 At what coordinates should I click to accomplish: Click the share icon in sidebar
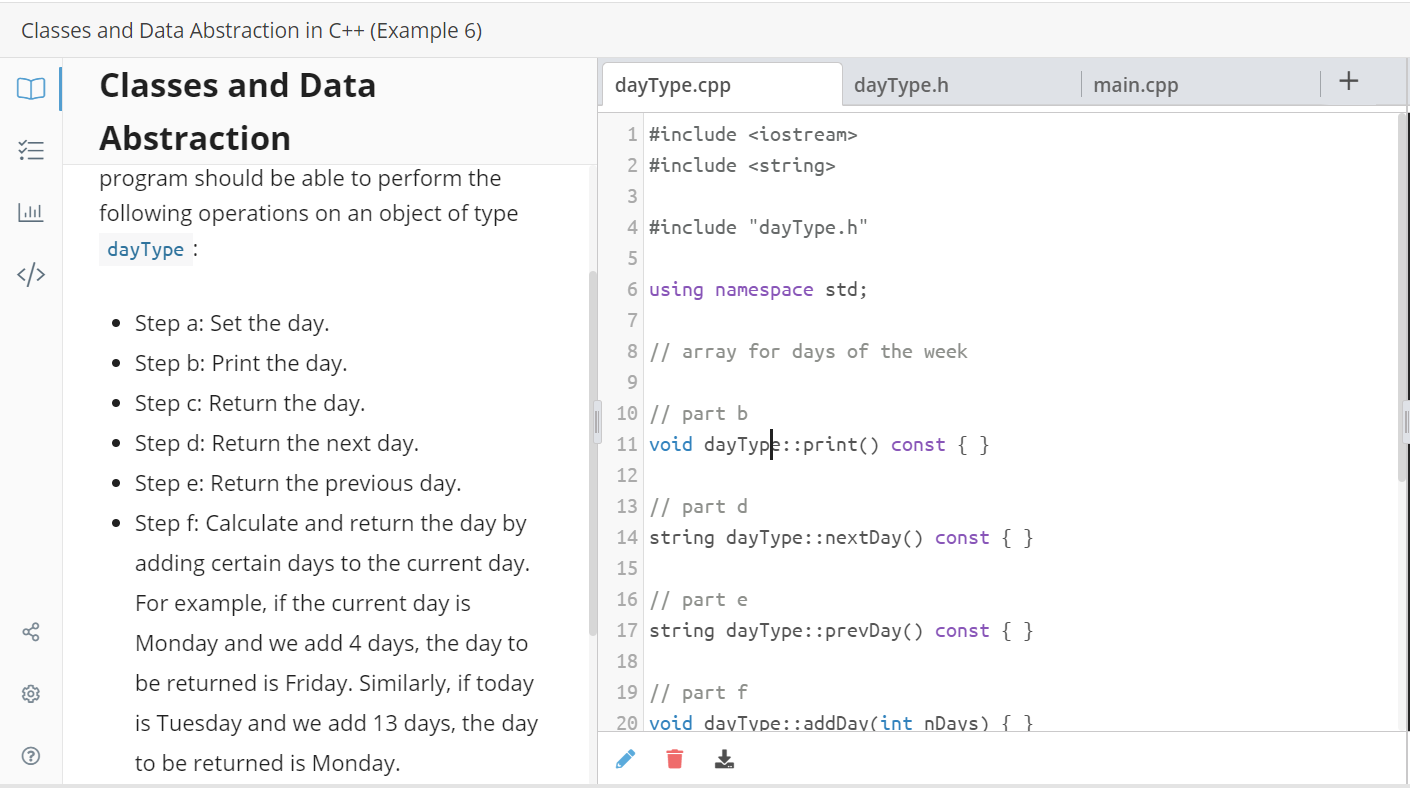pyautogui.click(x=31, y=632)
